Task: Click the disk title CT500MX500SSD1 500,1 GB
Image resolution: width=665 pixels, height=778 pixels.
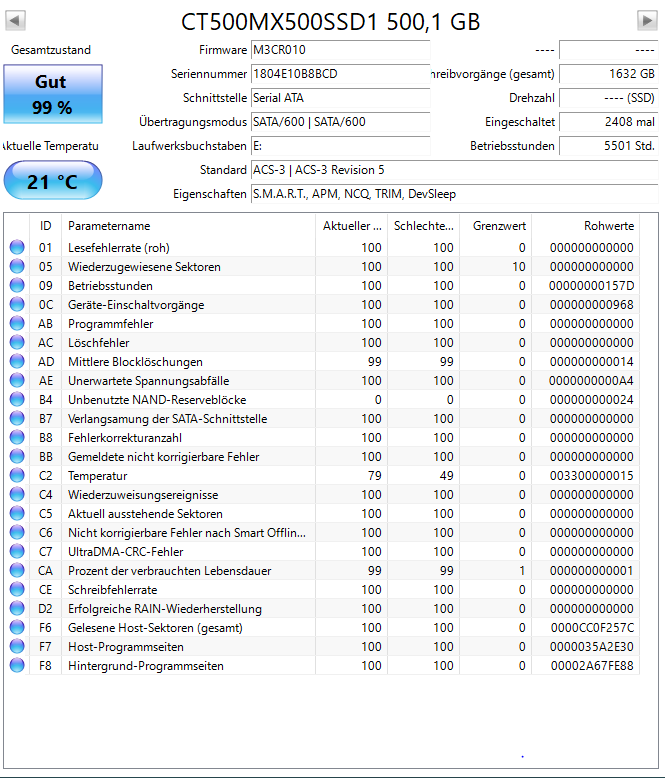Action: pyautogui.click(x=331, y=22)
